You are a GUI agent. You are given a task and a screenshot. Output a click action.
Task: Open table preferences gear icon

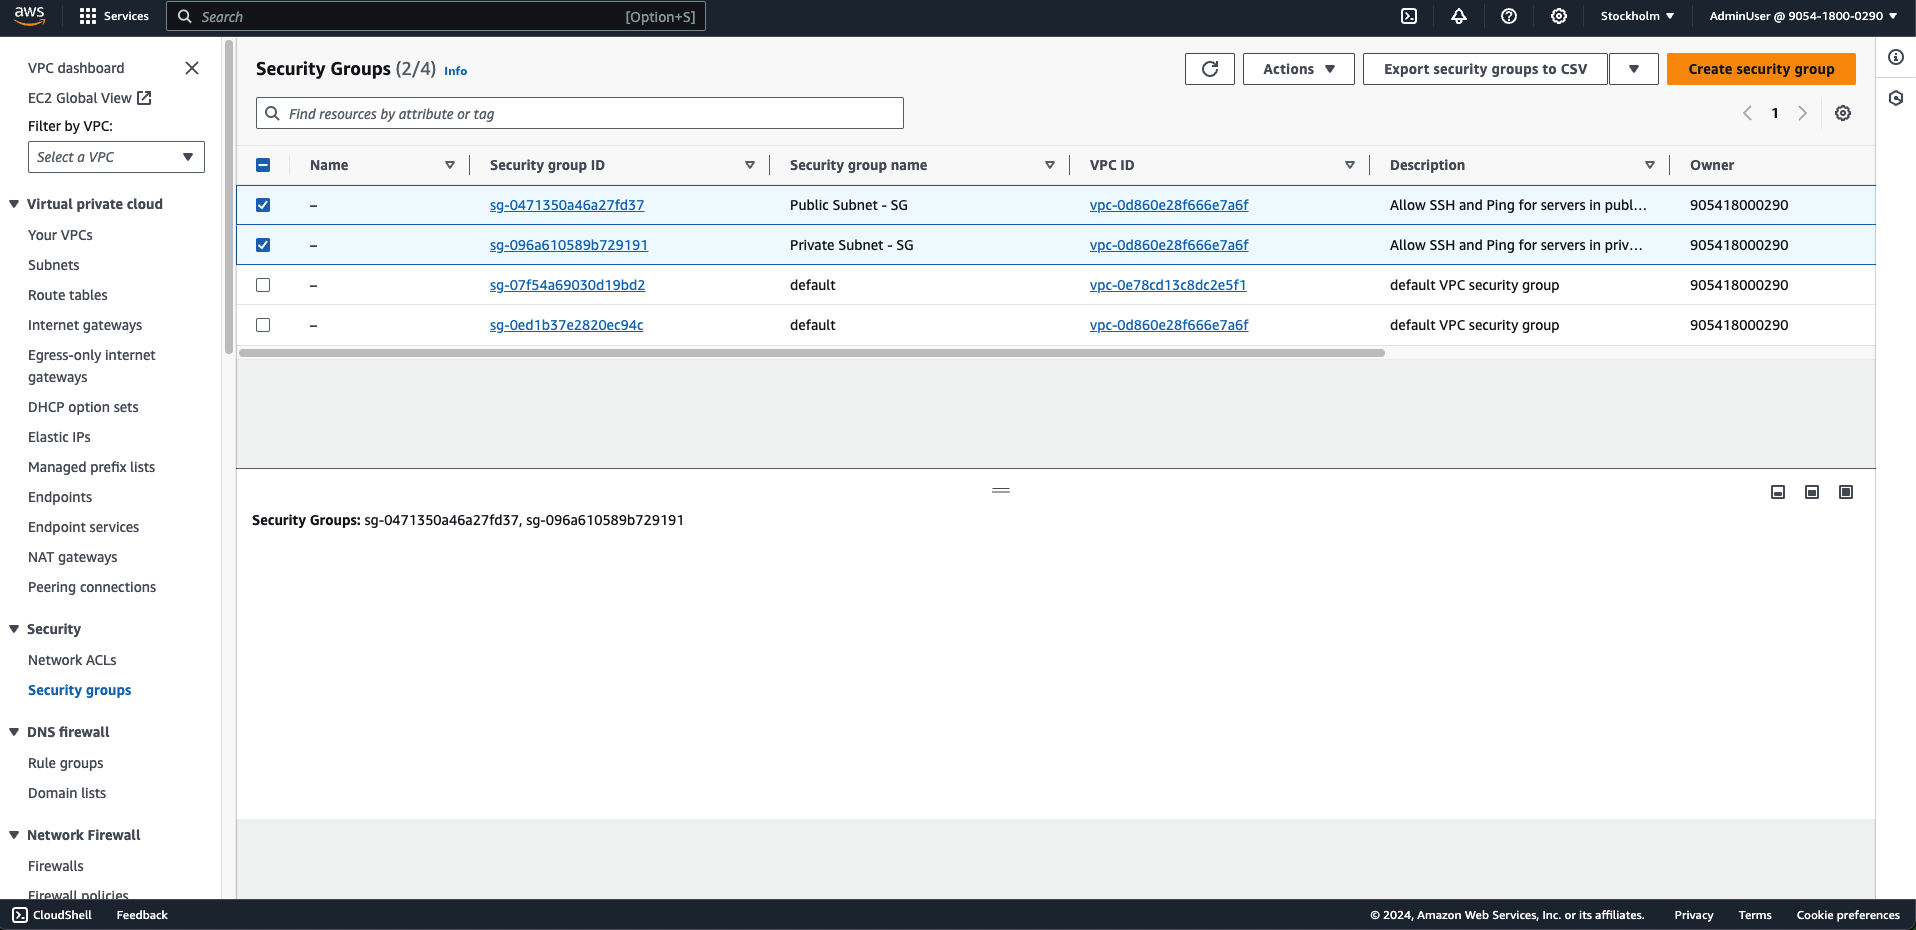[x=1842, y=113]
